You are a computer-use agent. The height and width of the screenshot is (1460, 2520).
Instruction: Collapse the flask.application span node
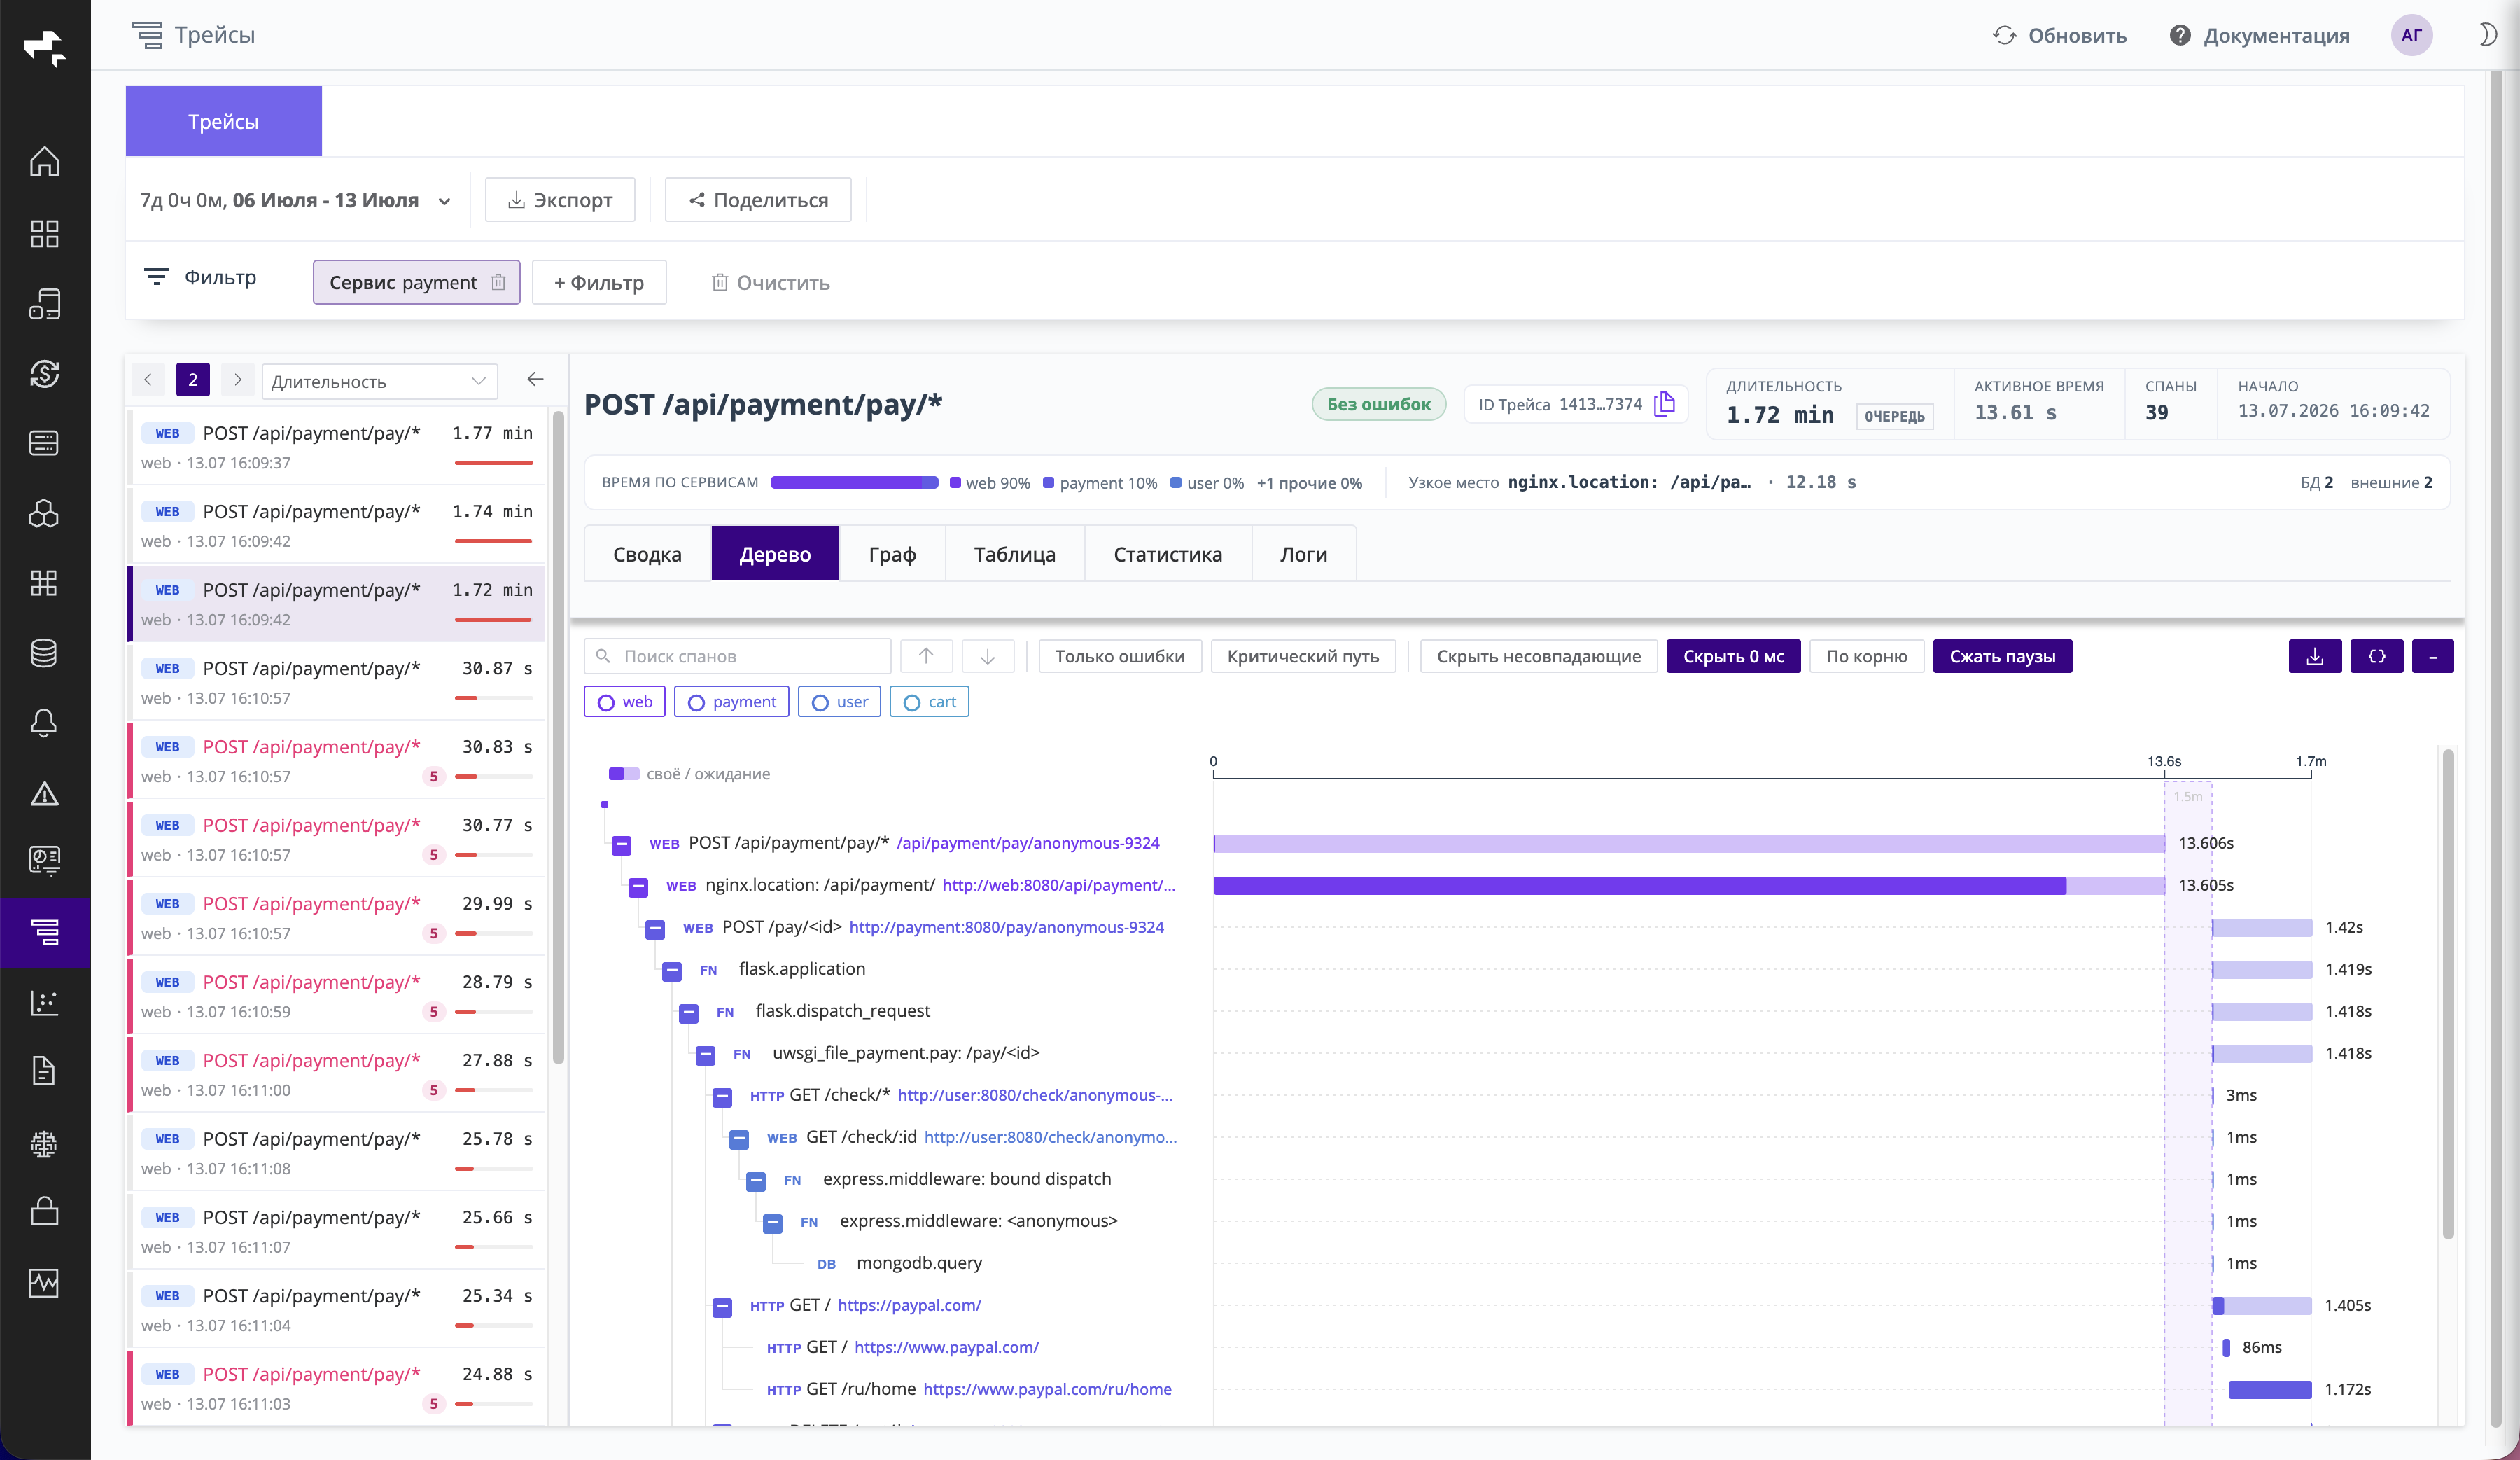[x=672, y=971]
